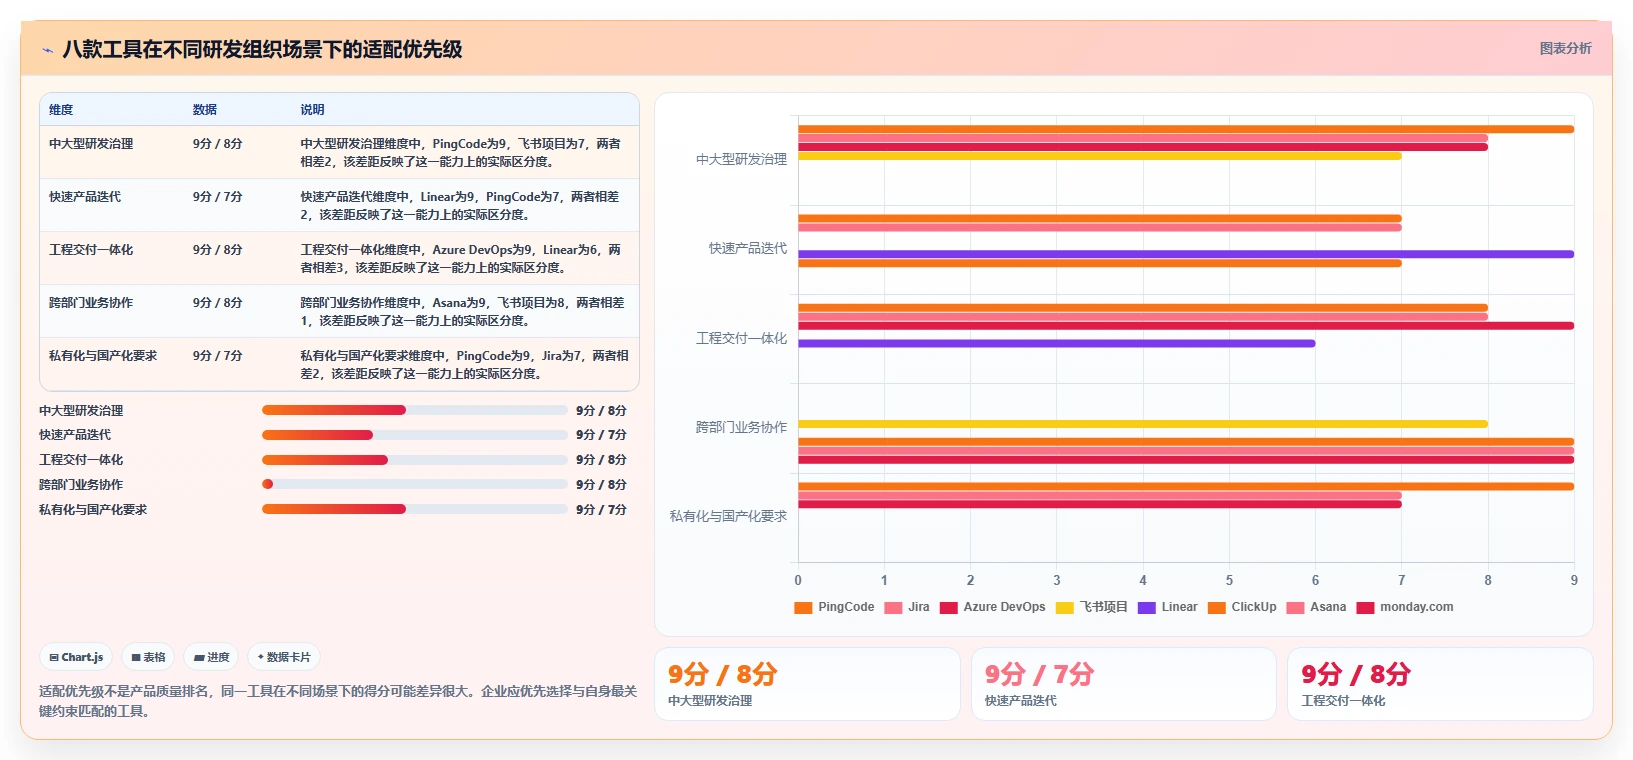
Task: Toggle 飞书项目 legend entry
Action: (1092, 607)
